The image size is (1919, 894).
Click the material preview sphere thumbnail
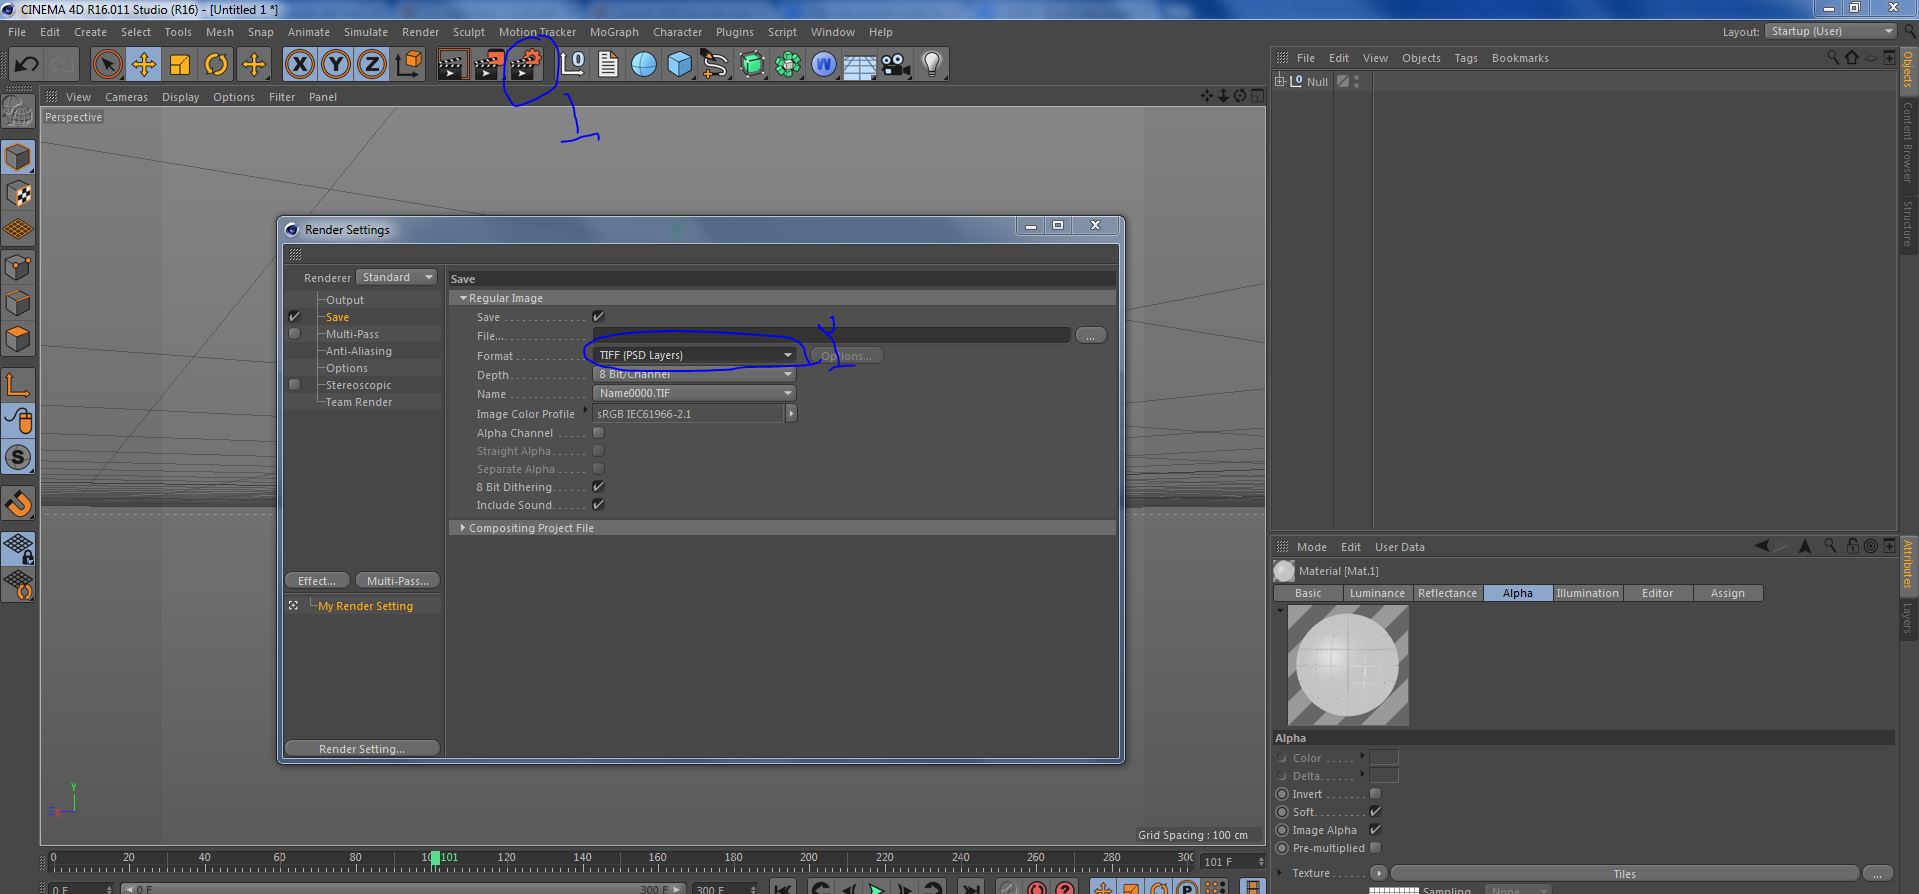pos(1347,665)
